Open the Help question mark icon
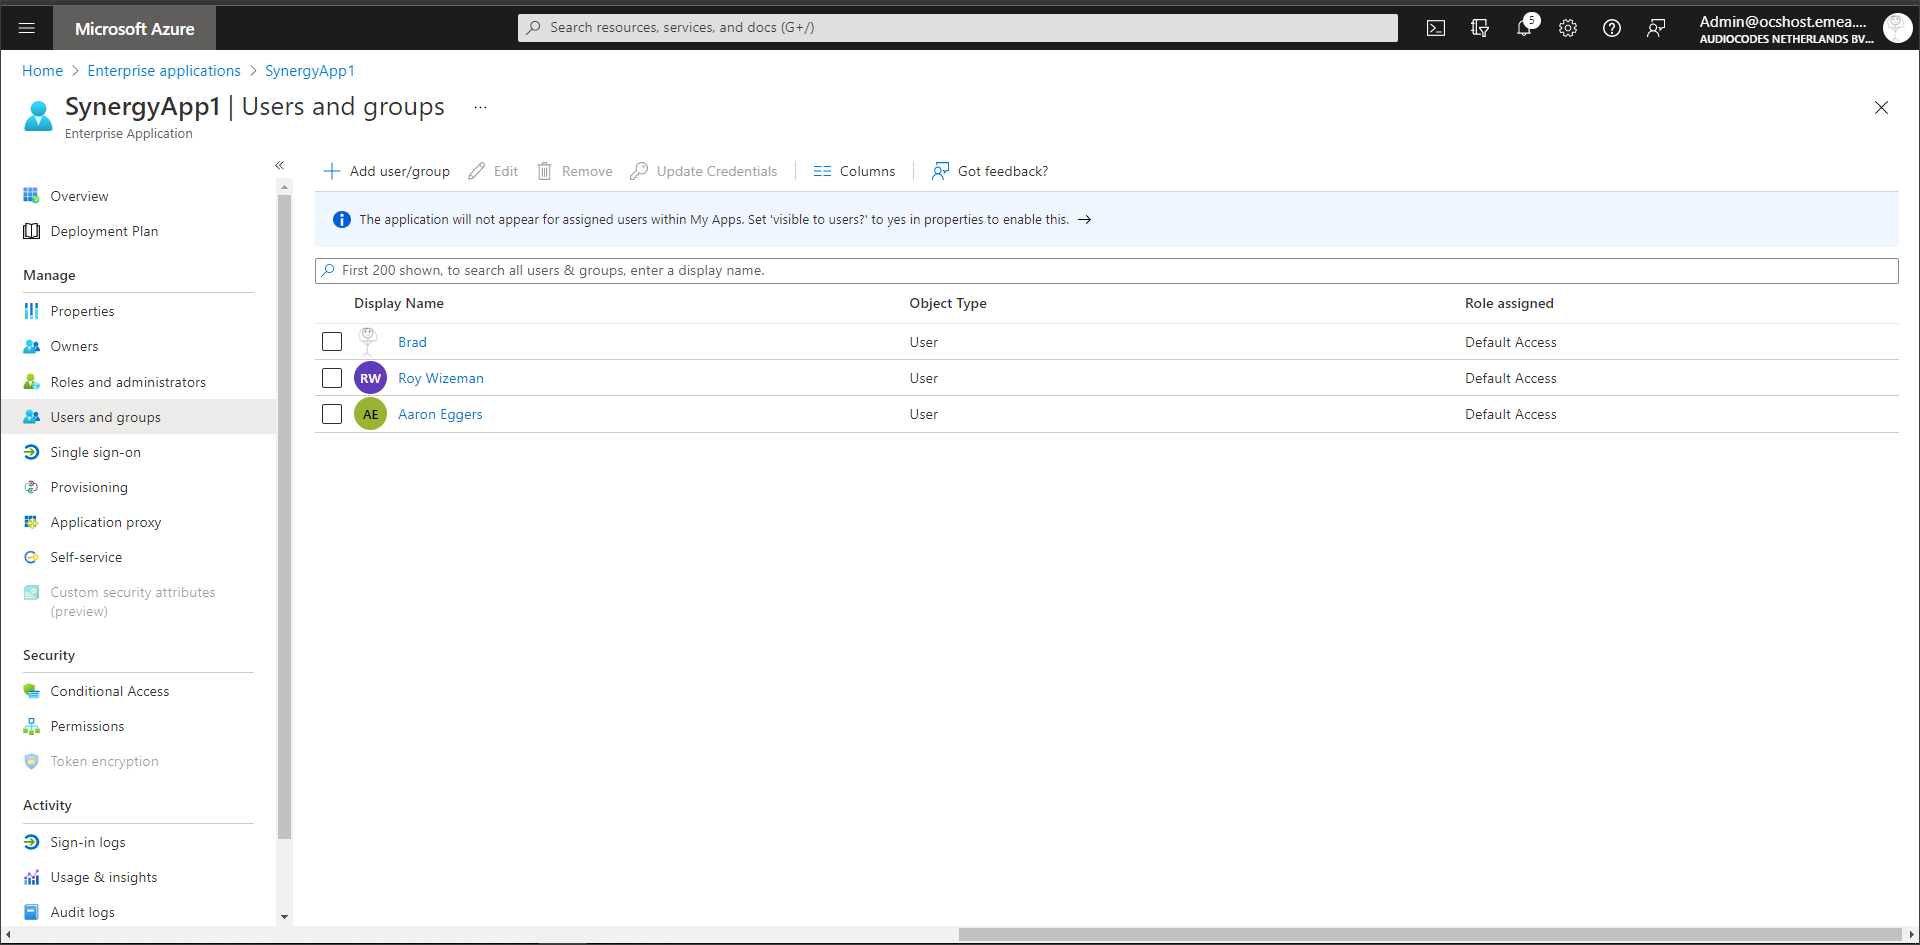Viewport: 1920px width, 945px height. tap(1612, 28)
